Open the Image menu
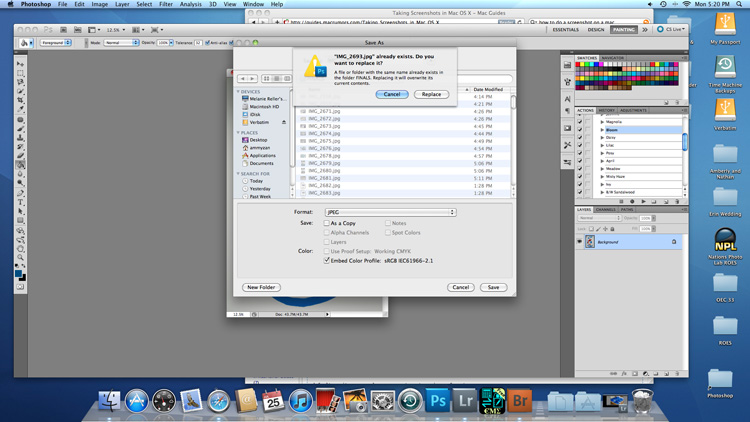The image size is (750, 422). coord(99,4)
